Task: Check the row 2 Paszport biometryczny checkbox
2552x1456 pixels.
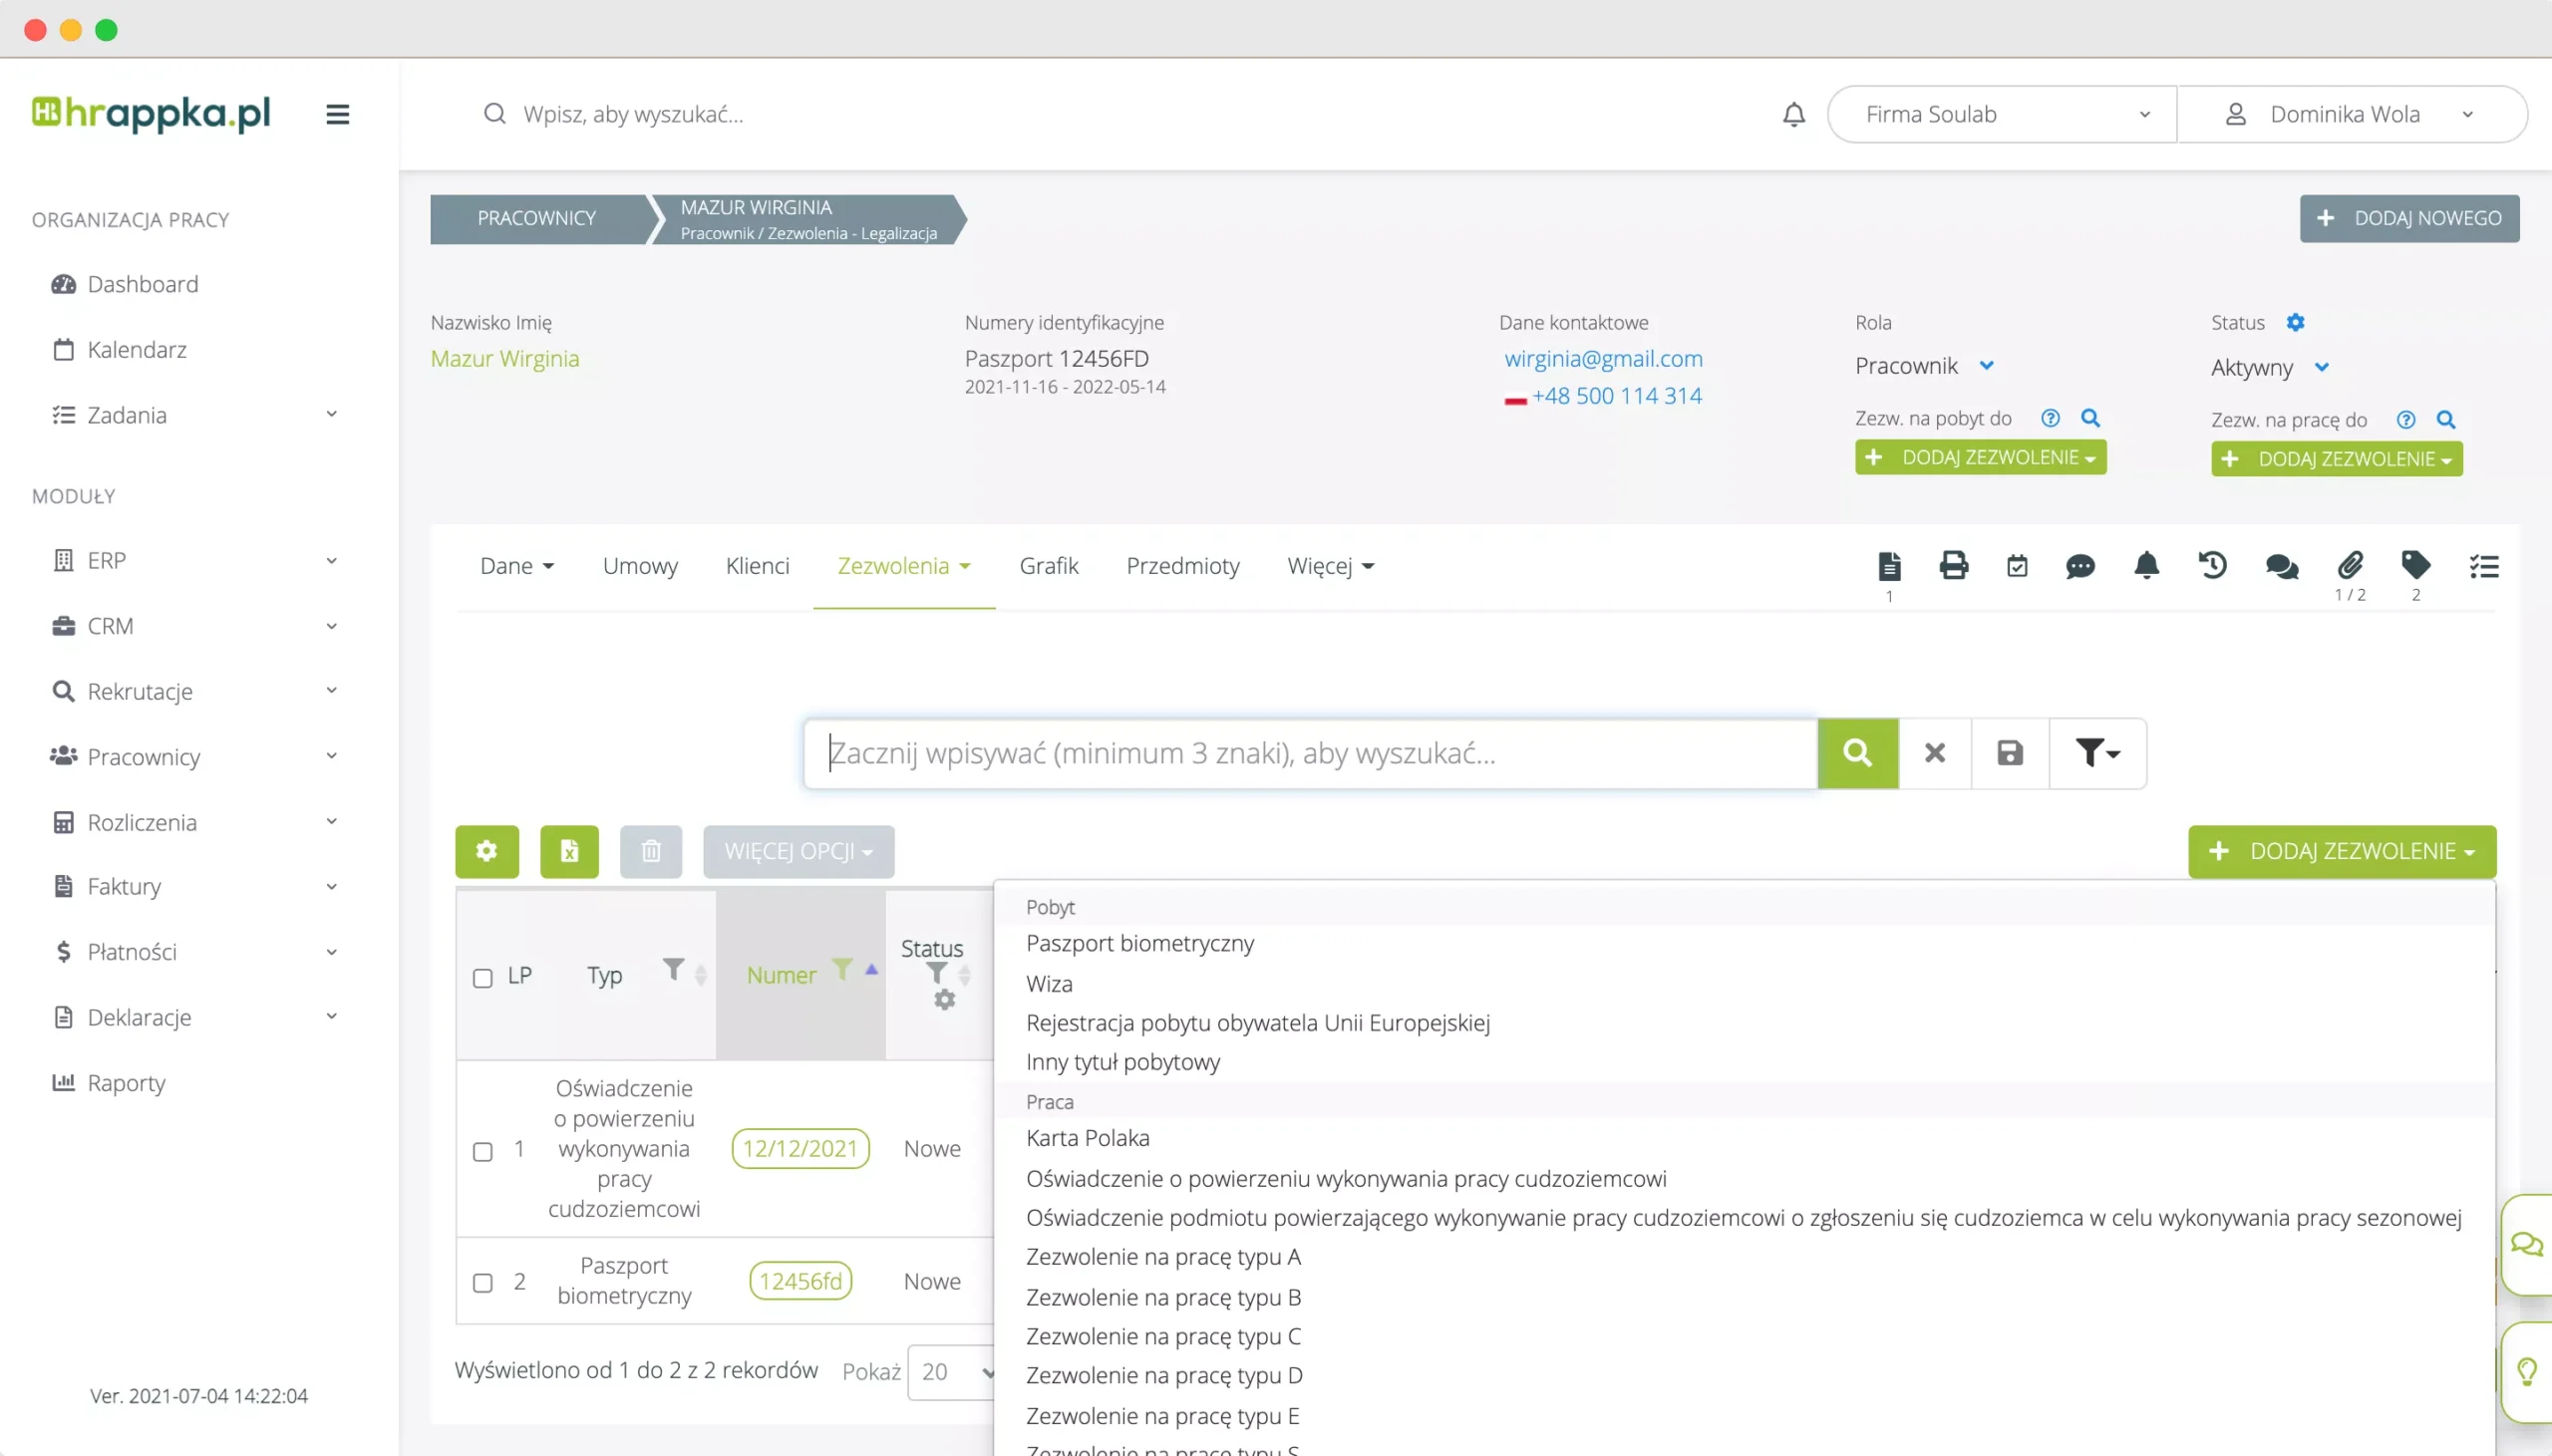Action: (483, 1283)
